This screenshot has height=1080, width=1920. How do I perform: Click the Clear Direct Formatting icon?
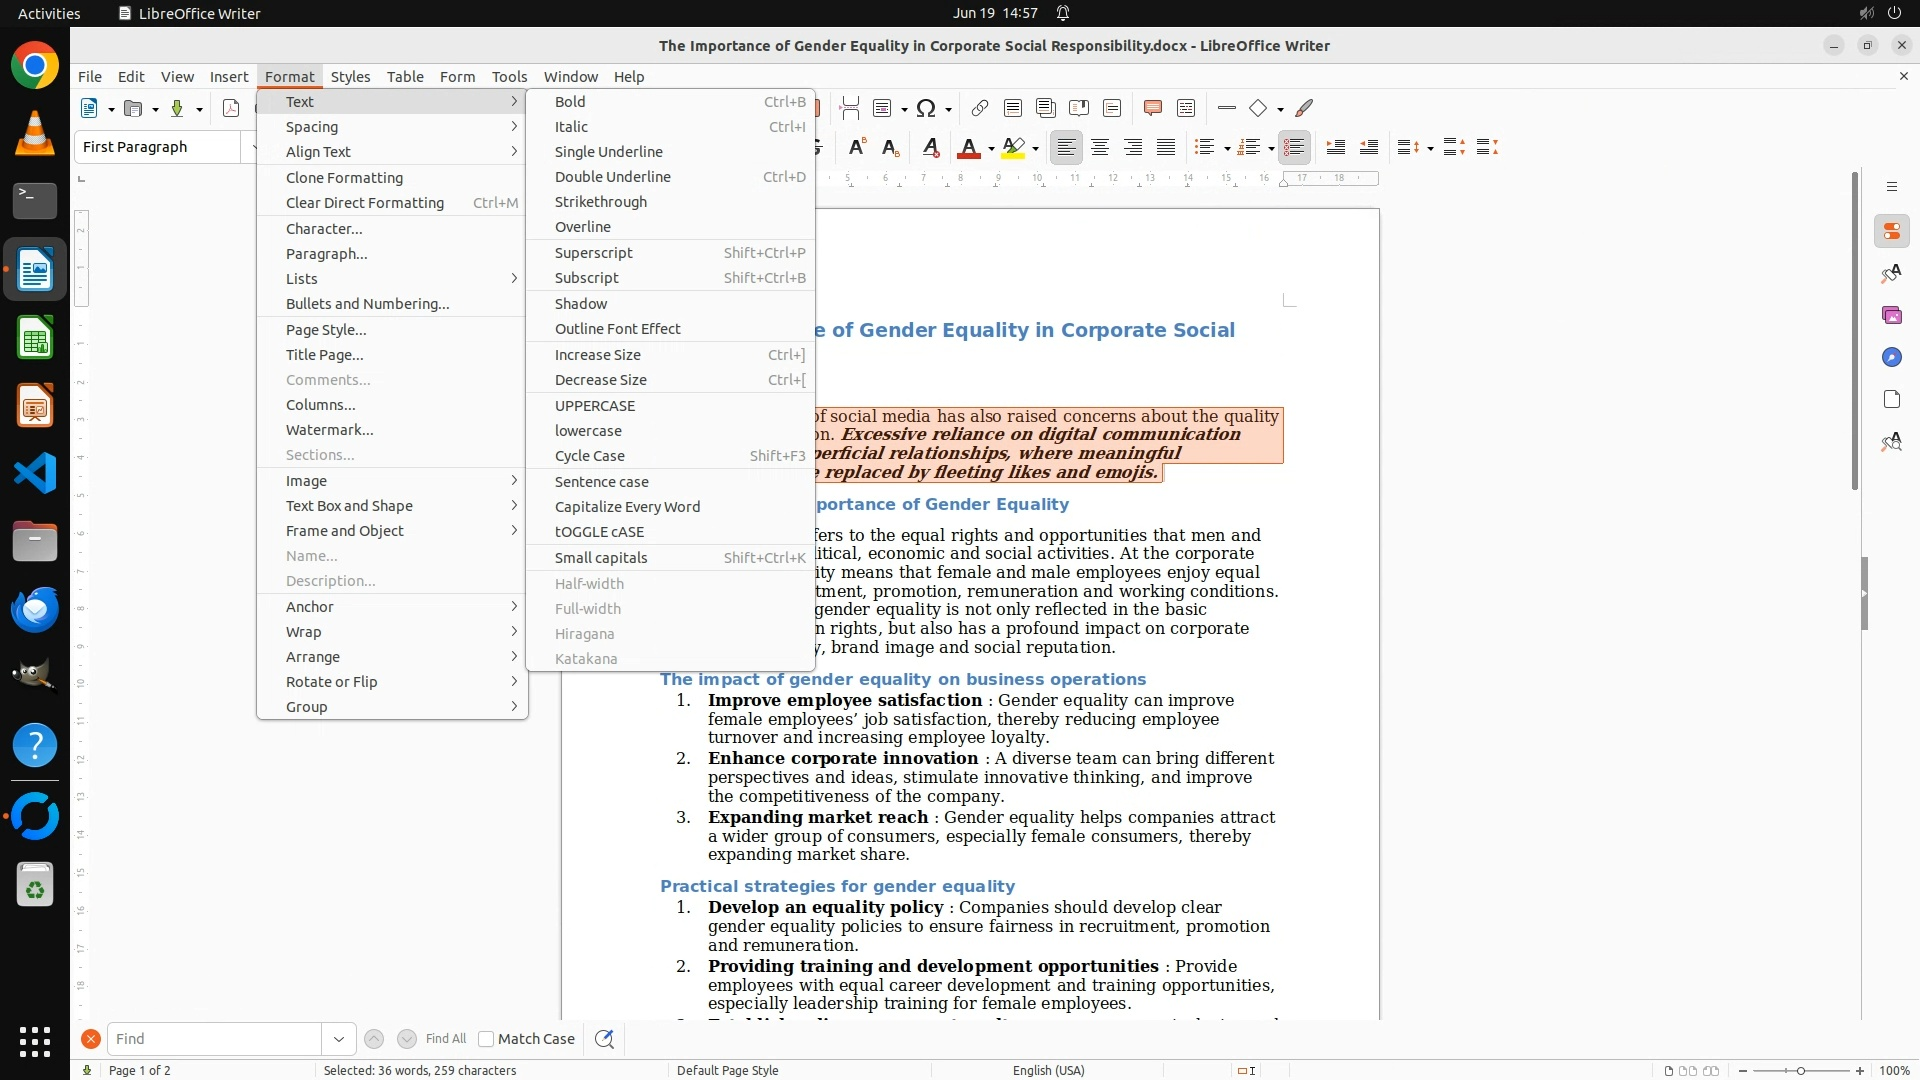(930, 148)
